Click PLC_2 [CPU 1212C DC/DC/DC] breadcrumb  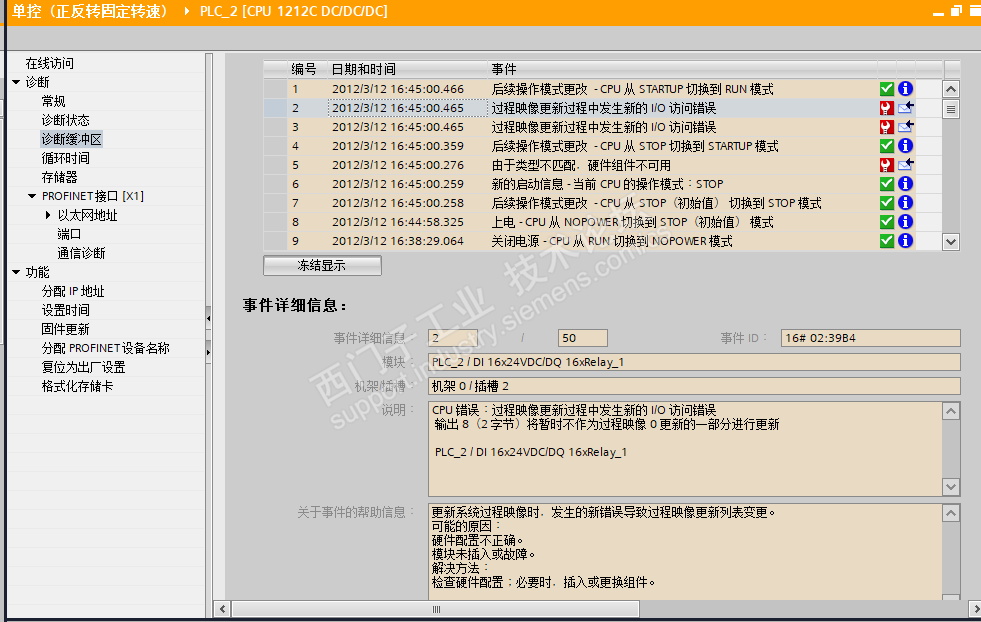click(293, 11)
